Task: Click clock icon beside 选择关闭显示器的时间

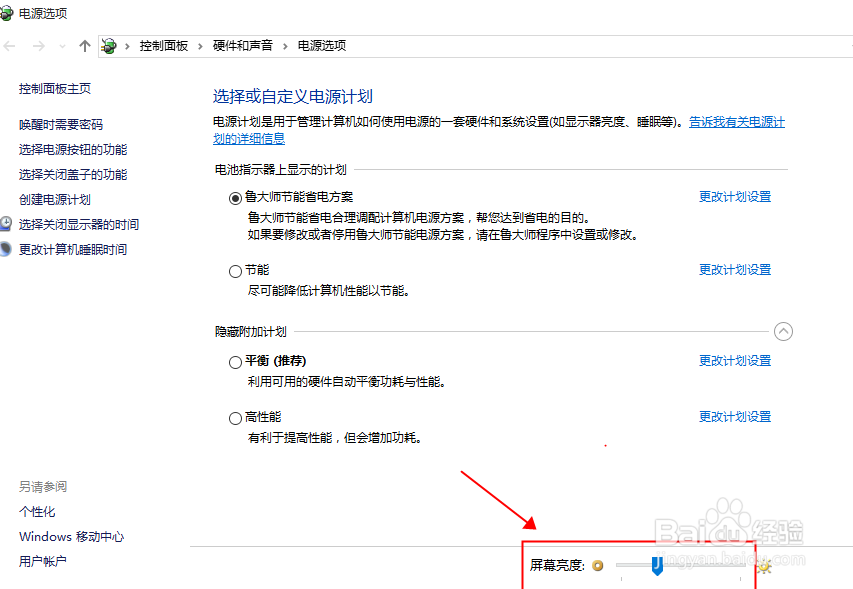Action: pos(5,224)
